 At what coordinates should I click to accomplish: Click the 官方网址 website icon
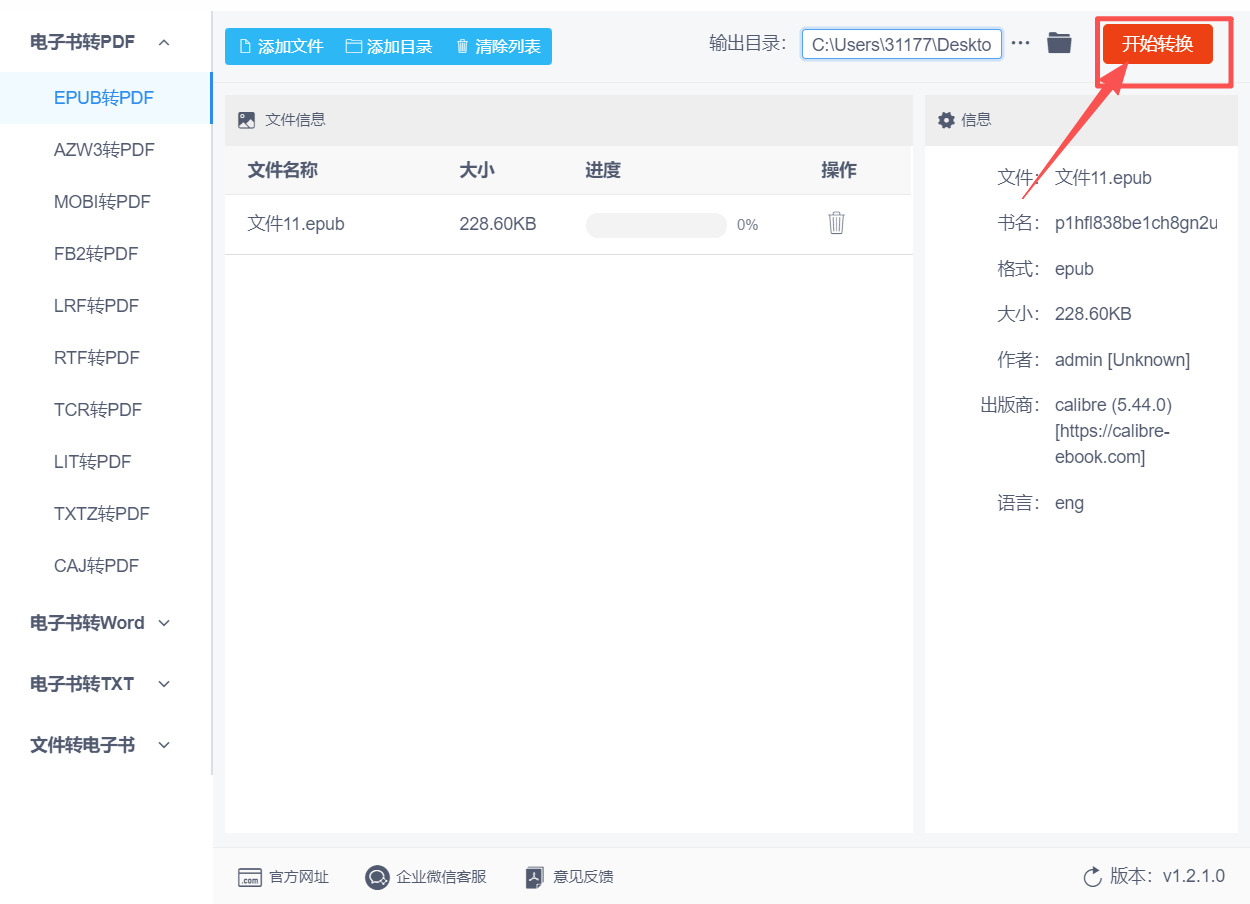coord(250,878)
